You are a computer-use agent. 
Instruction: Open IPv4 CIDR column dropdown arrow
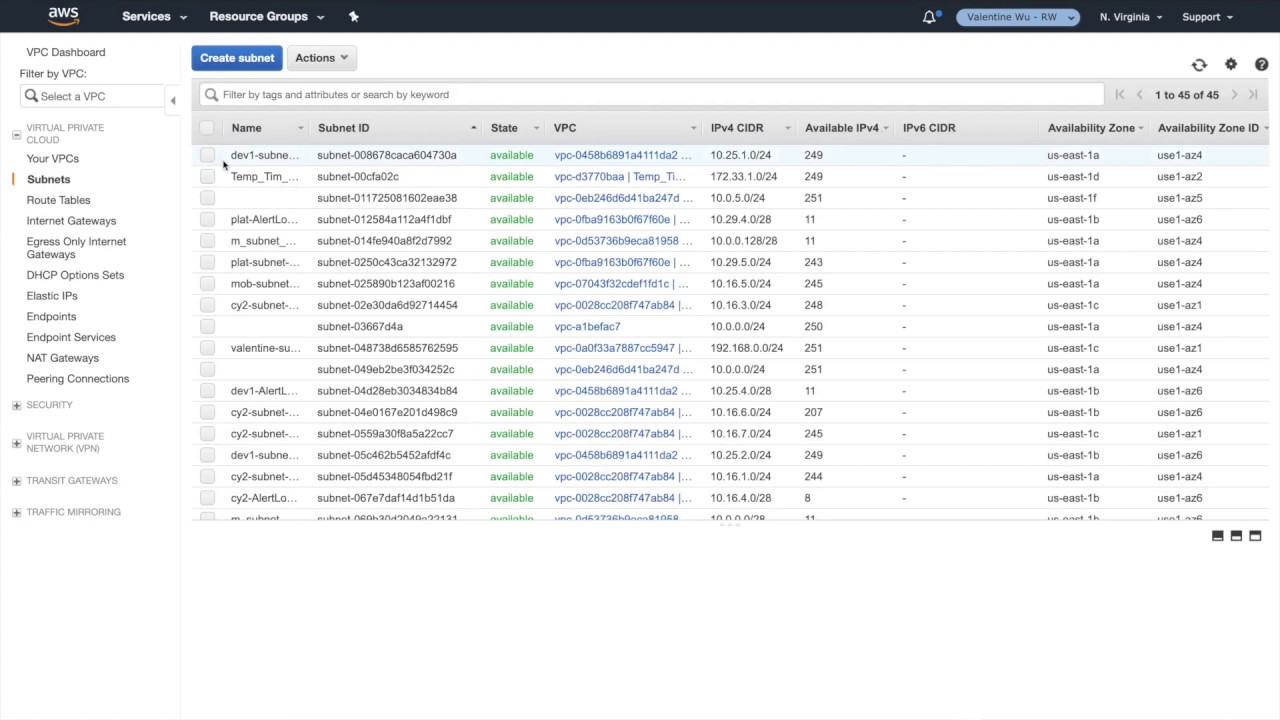pos(787,128)
